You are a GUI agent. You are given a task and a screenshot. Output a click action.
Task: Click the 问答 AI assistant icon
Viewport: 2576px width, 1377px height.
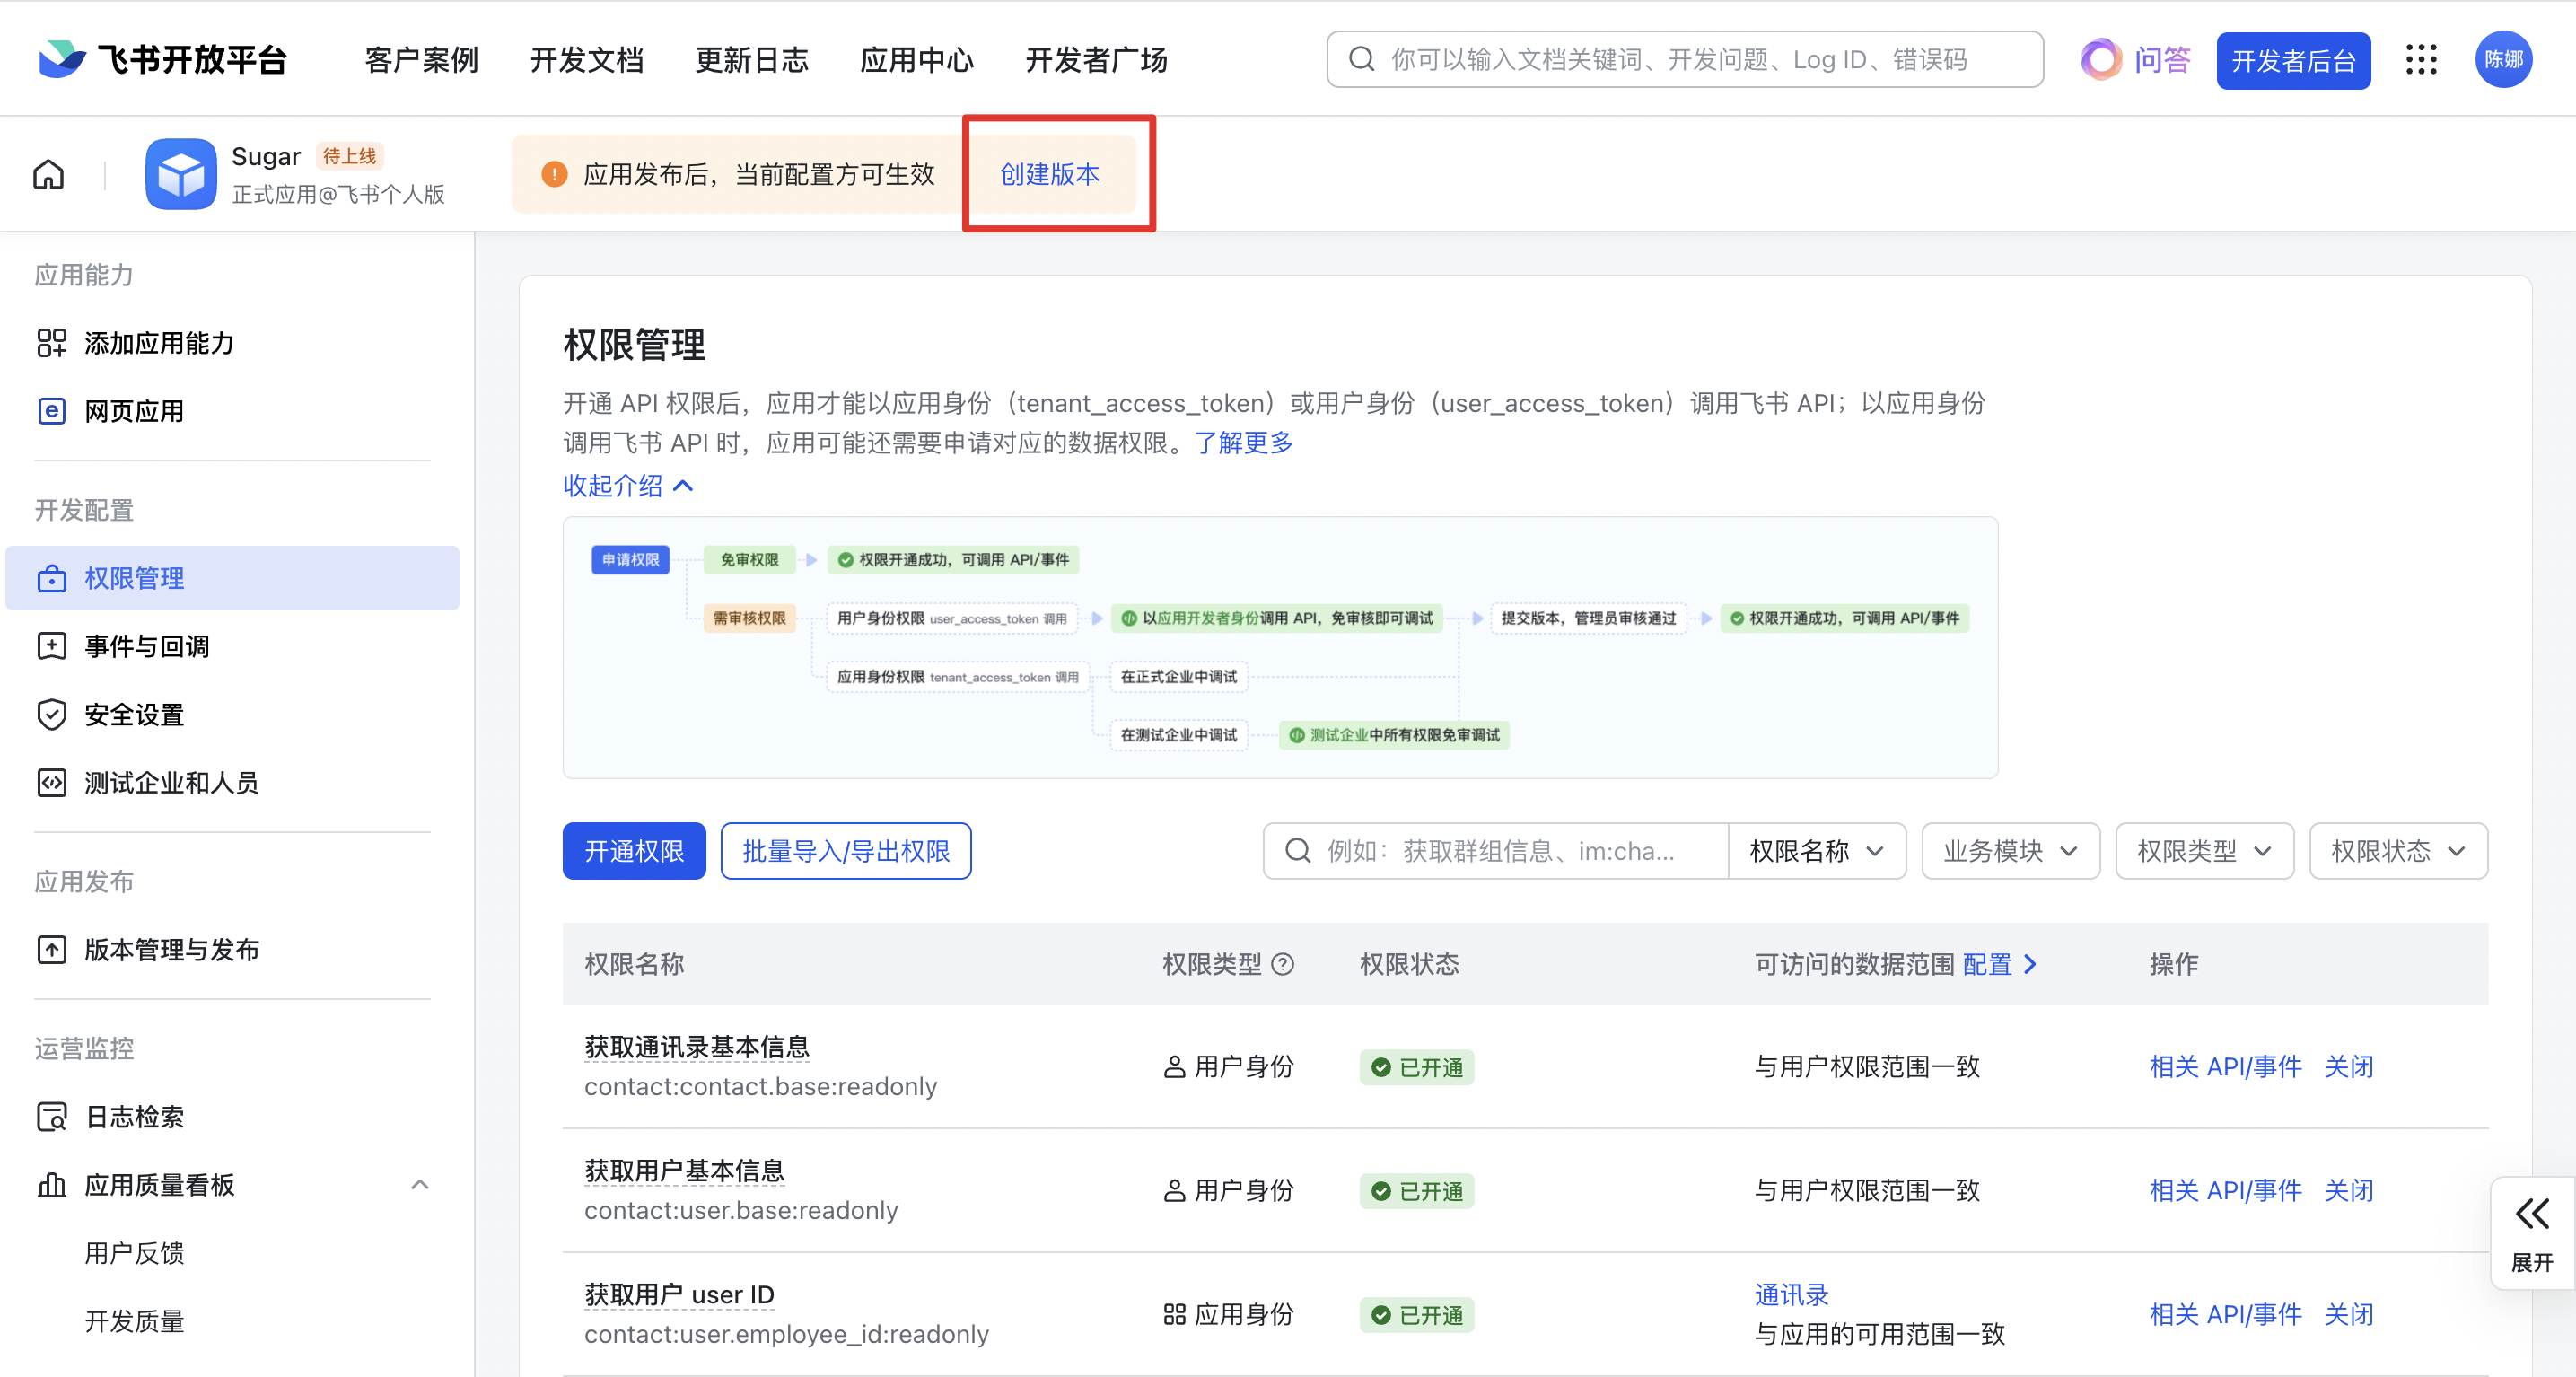(x=2101, y=60)
